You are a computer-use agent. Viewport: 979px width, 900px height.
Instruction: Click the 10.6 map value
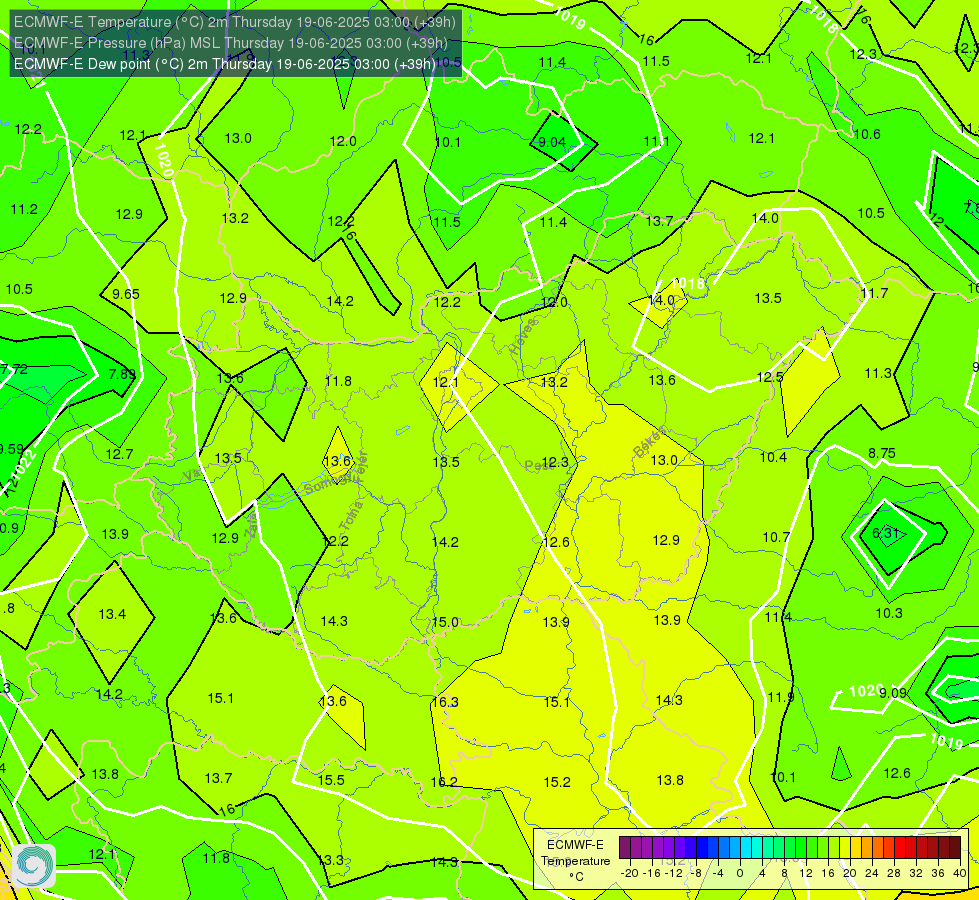point(867,134)
